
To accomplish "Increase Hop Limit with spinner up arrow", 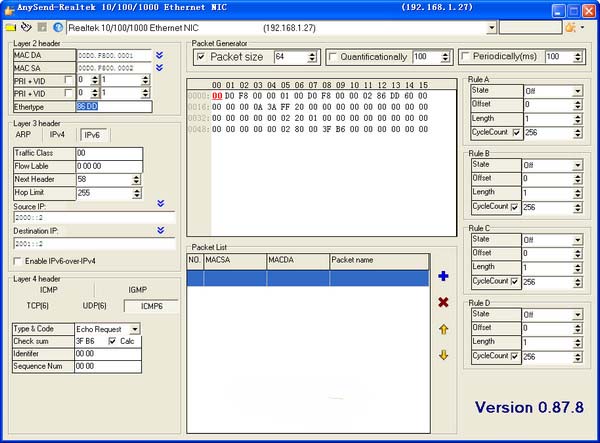I will (x=136, y=189).
